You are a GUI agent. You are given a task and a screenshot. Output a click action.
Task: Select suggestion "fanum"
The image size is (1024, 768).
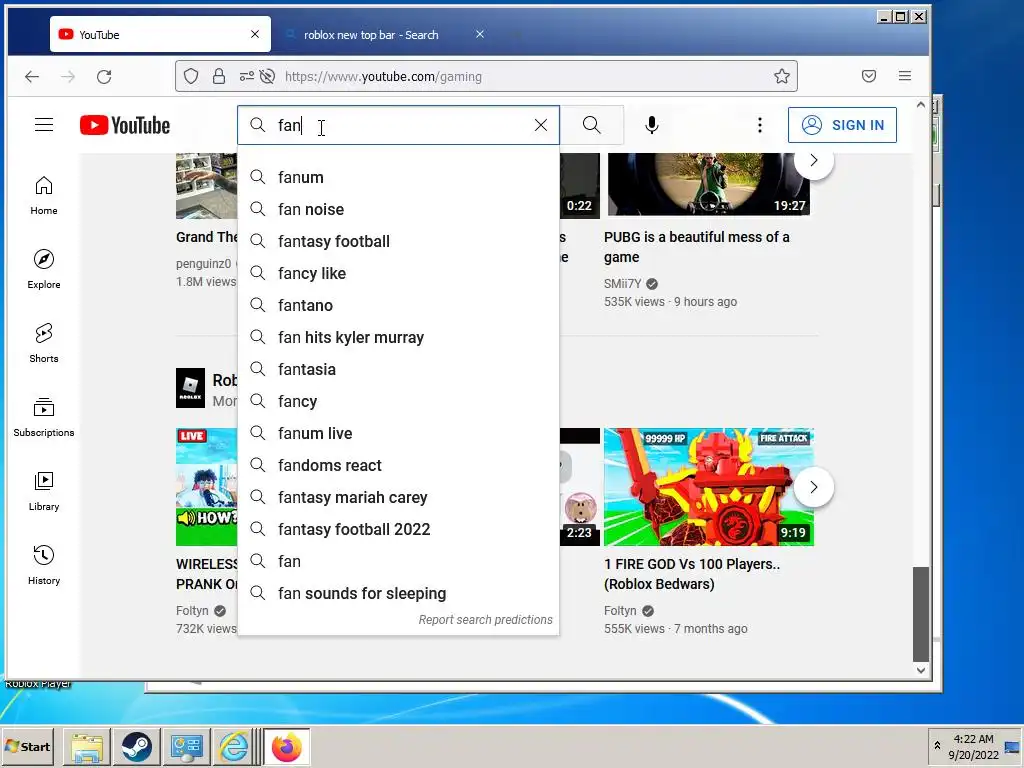click(398, 178)
